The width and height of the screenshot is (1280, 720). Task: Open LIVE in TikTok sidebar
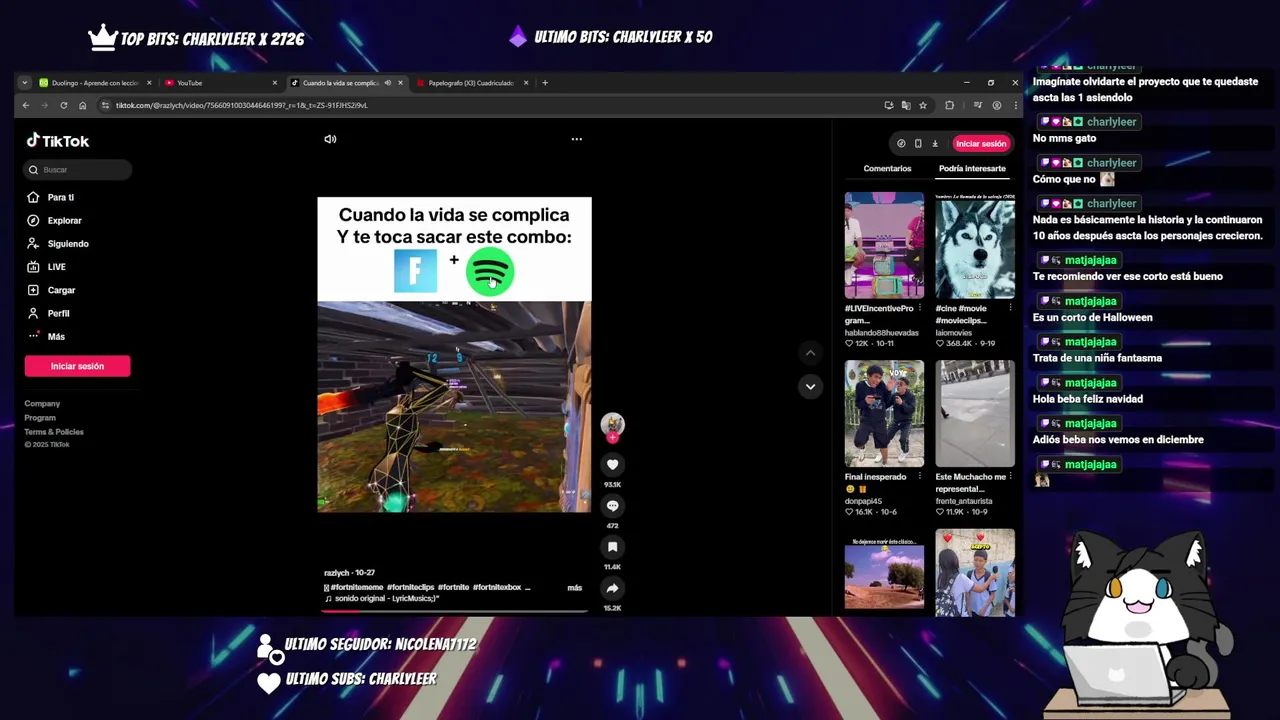coord(56,267)
